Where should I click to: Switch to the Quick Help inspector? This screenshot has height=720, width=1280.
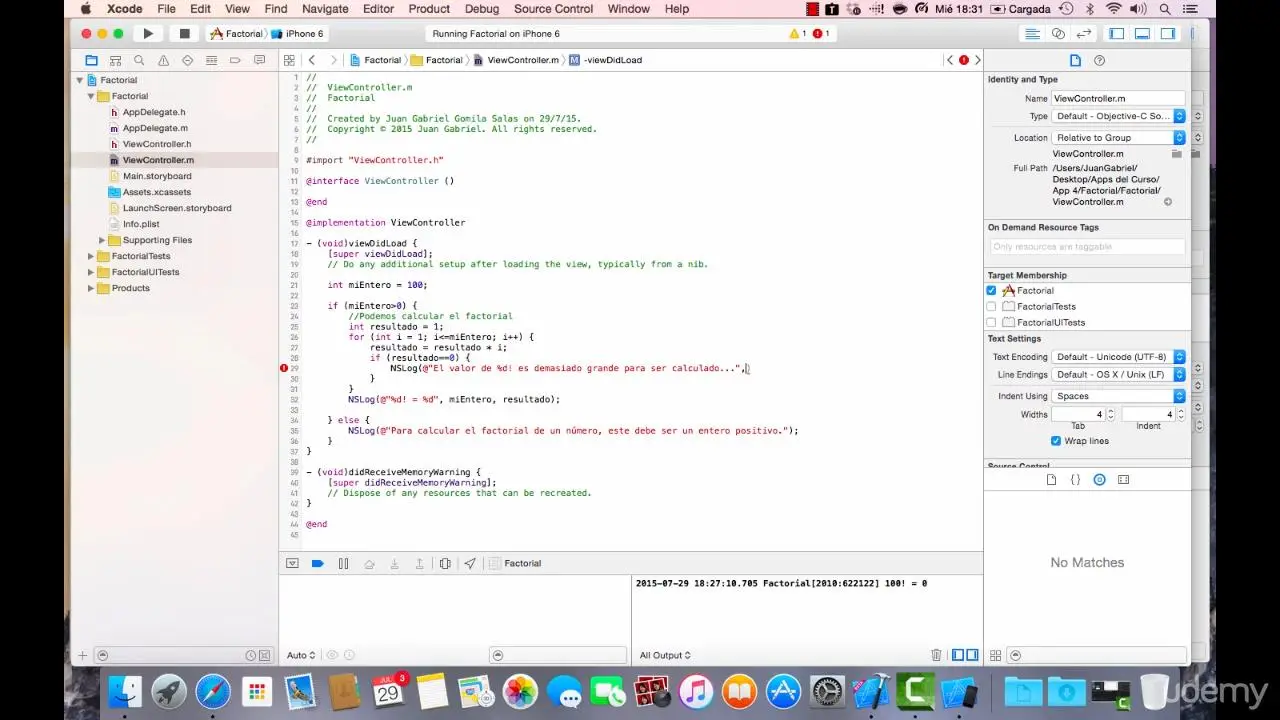pos(1099,60)
